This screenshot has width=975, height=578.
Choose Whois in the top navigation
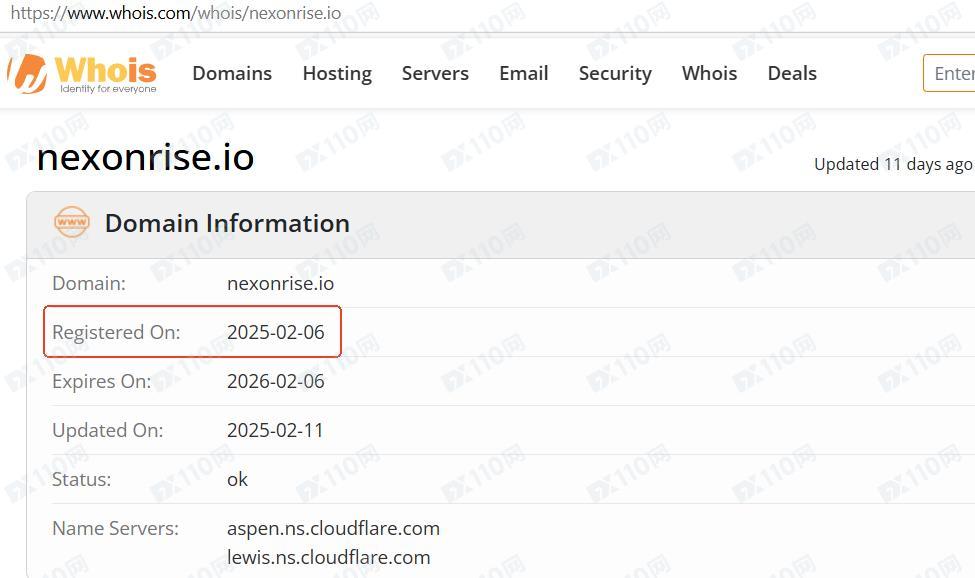[709, 73]
